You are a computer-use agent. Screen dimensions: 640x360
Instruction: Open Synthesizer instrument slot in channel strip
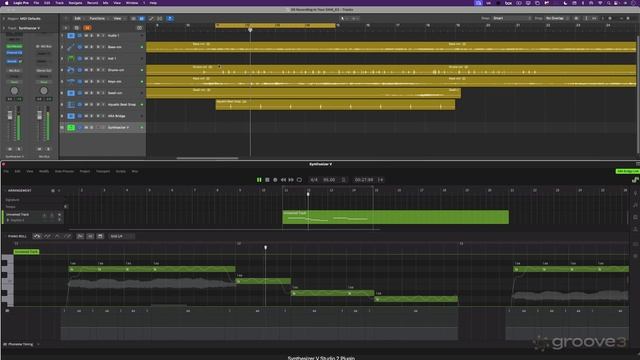coord(14,47)
